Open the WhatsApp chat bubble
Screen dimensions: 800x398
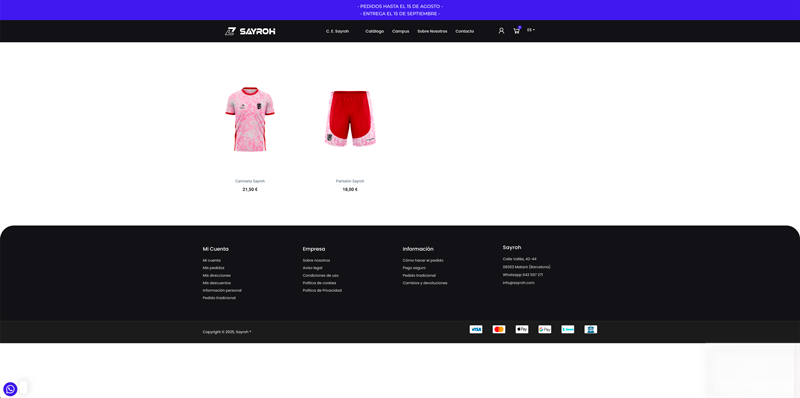(x=10, y=389)
